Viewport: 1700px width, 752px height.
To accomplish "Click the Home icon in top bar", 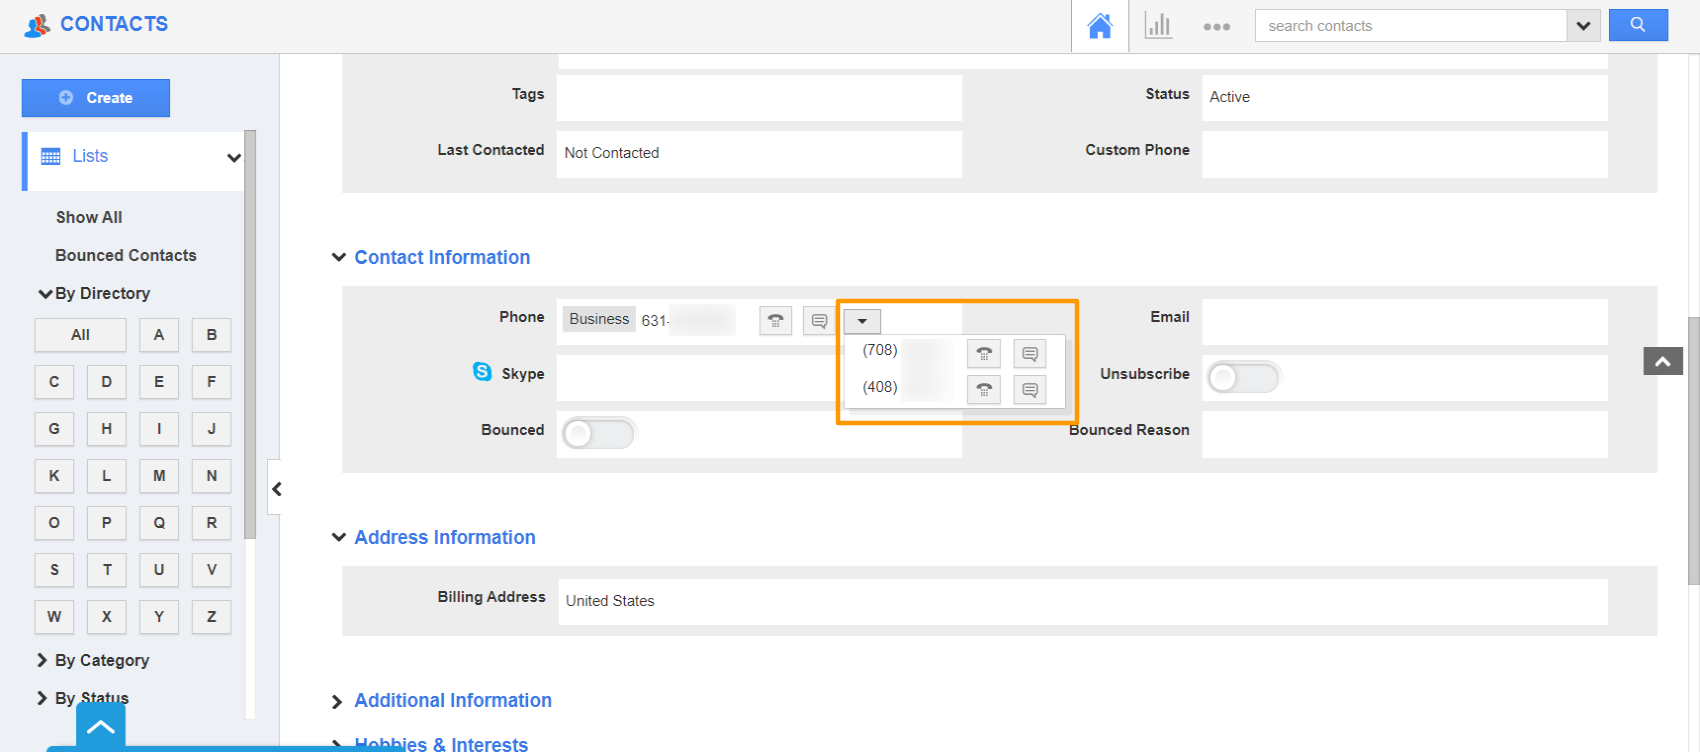I will click(1099, 26).
